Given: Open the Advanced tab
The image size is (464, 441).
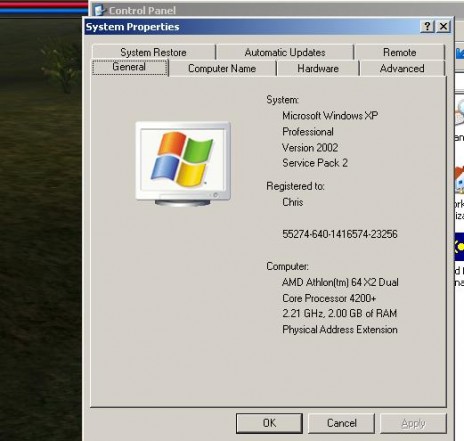Looking at the screenshot, I should (x=402, y=69).
